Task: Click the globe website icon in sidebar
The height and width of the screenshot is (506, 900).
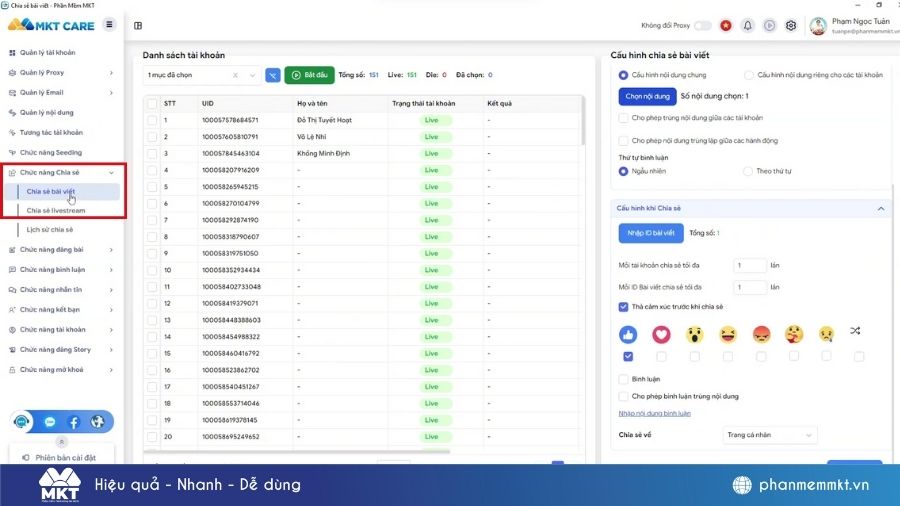Action: pyautogui.click(x=98, y=422)
